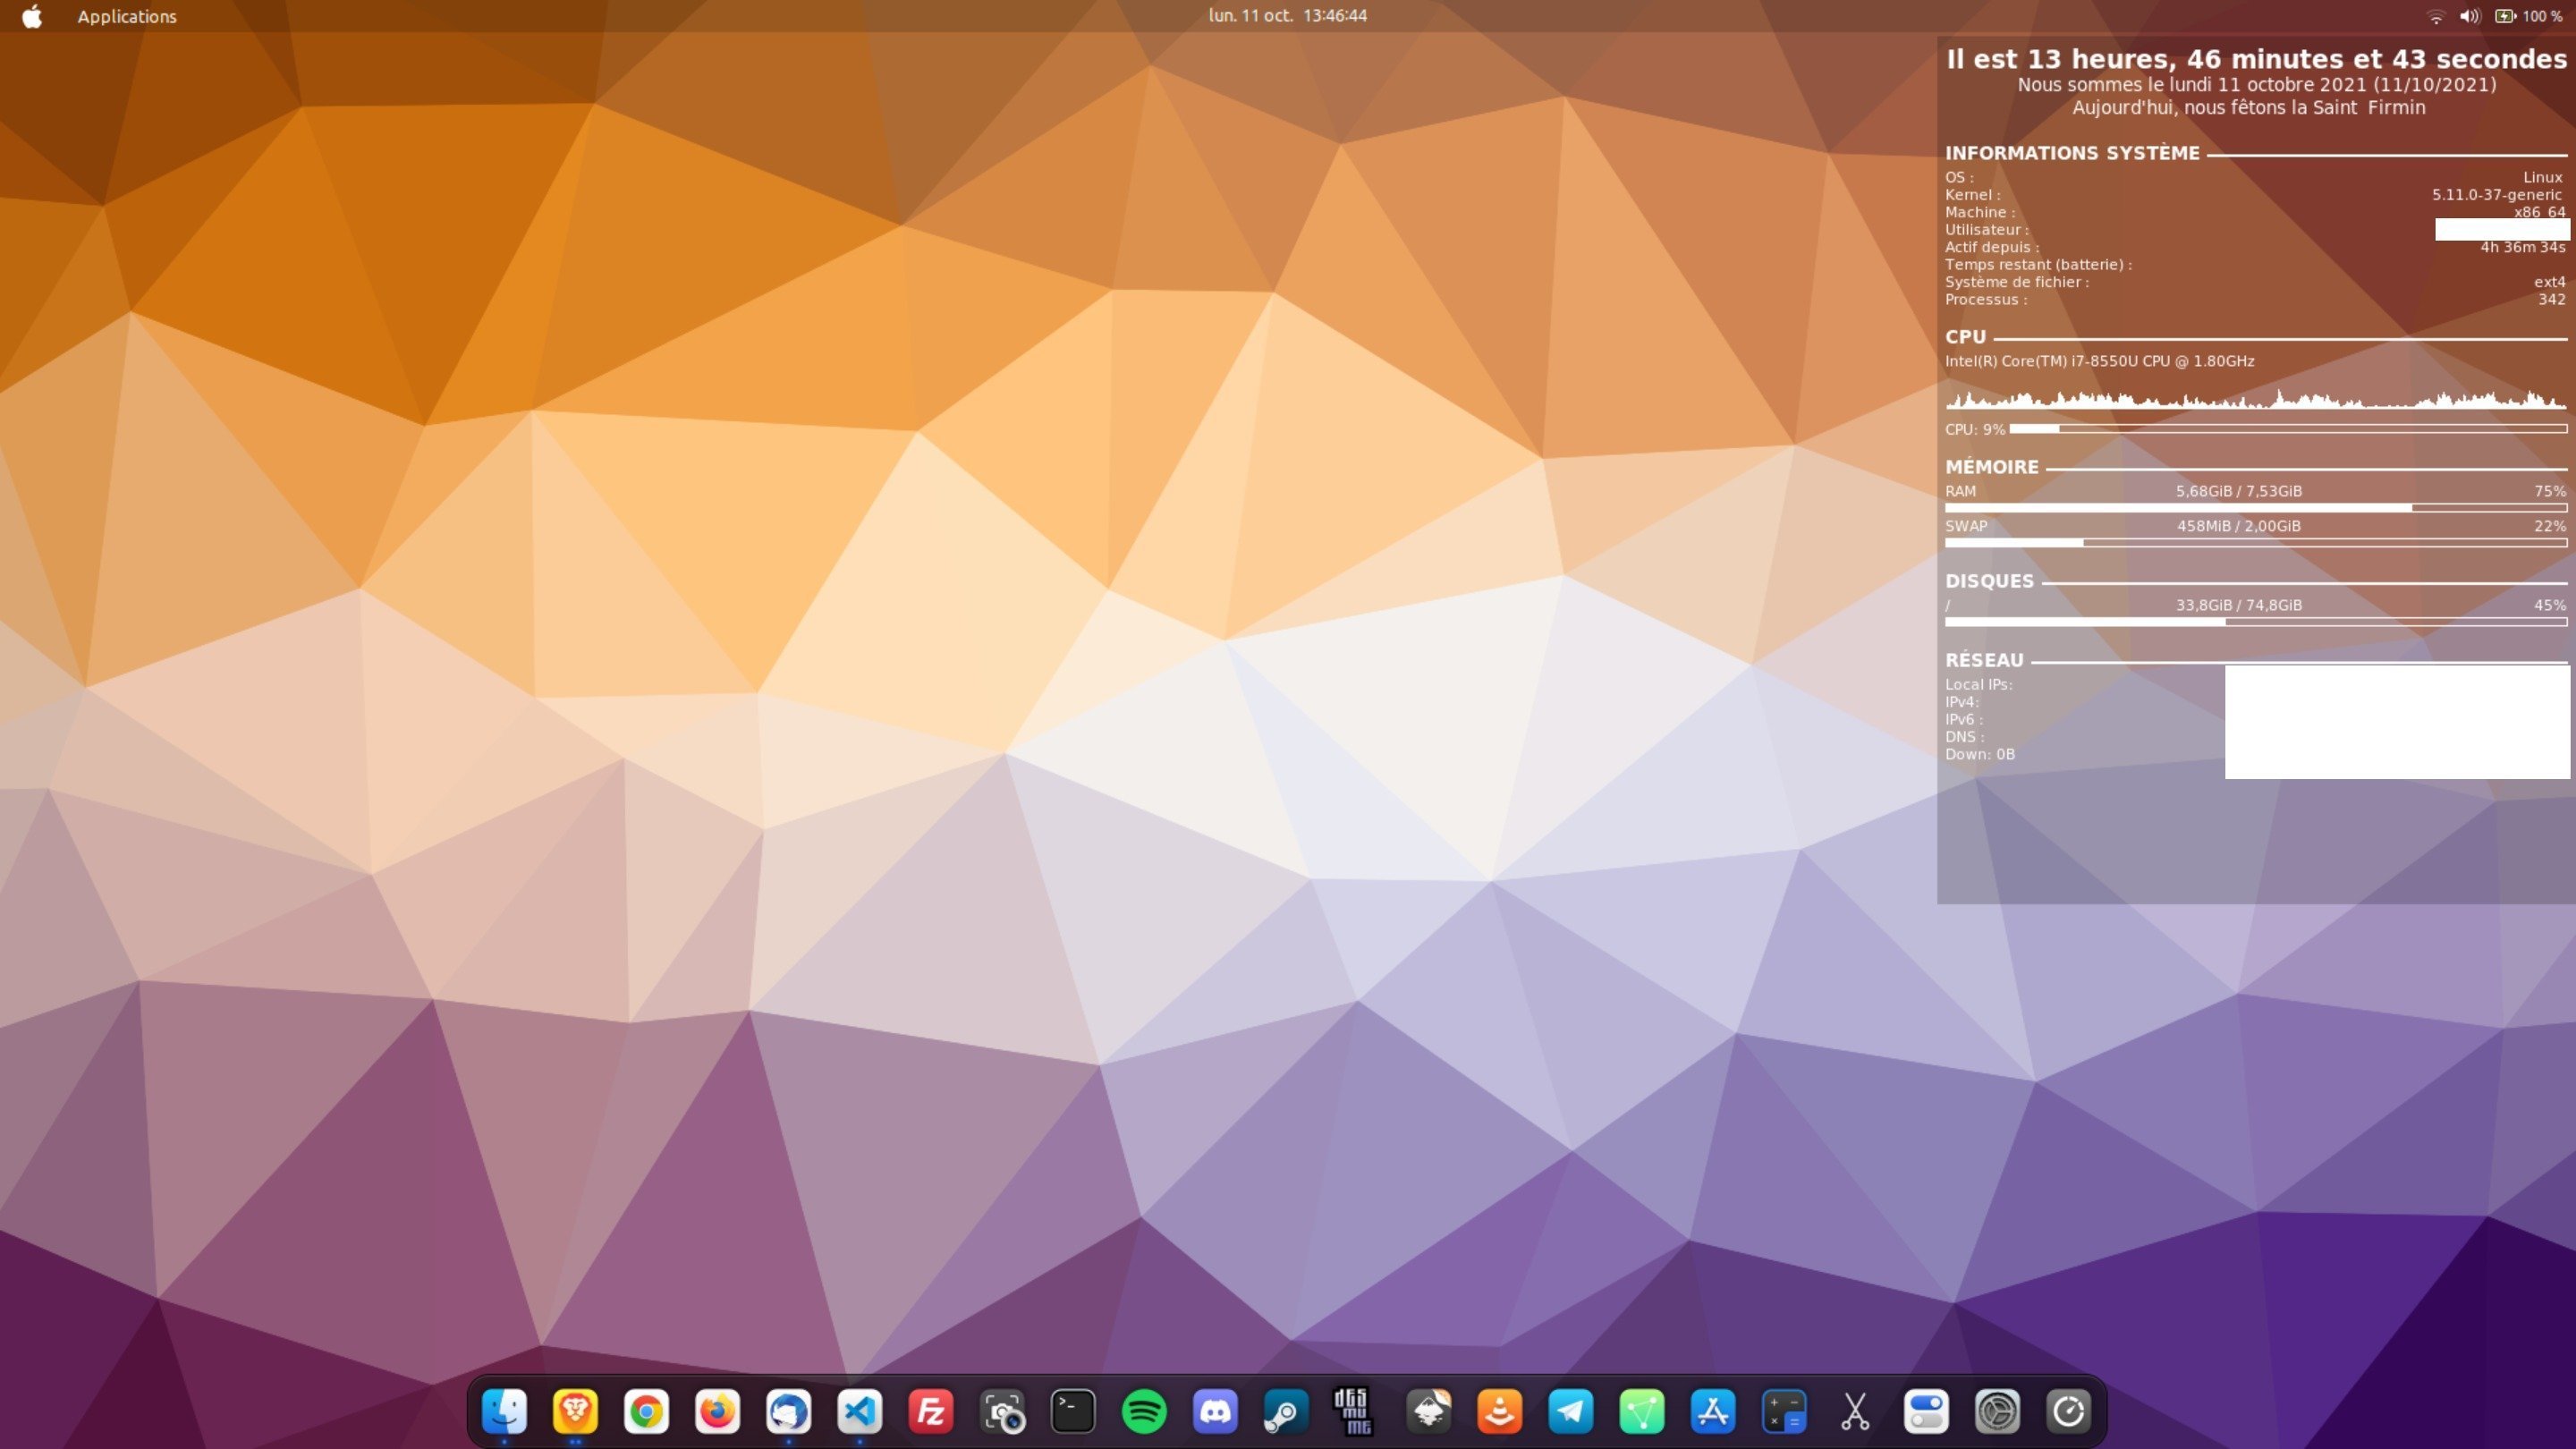Open the Wi-Fi network indicator
The height and width of the screenshot is (1449, 2576).
tap(2436, 16)
